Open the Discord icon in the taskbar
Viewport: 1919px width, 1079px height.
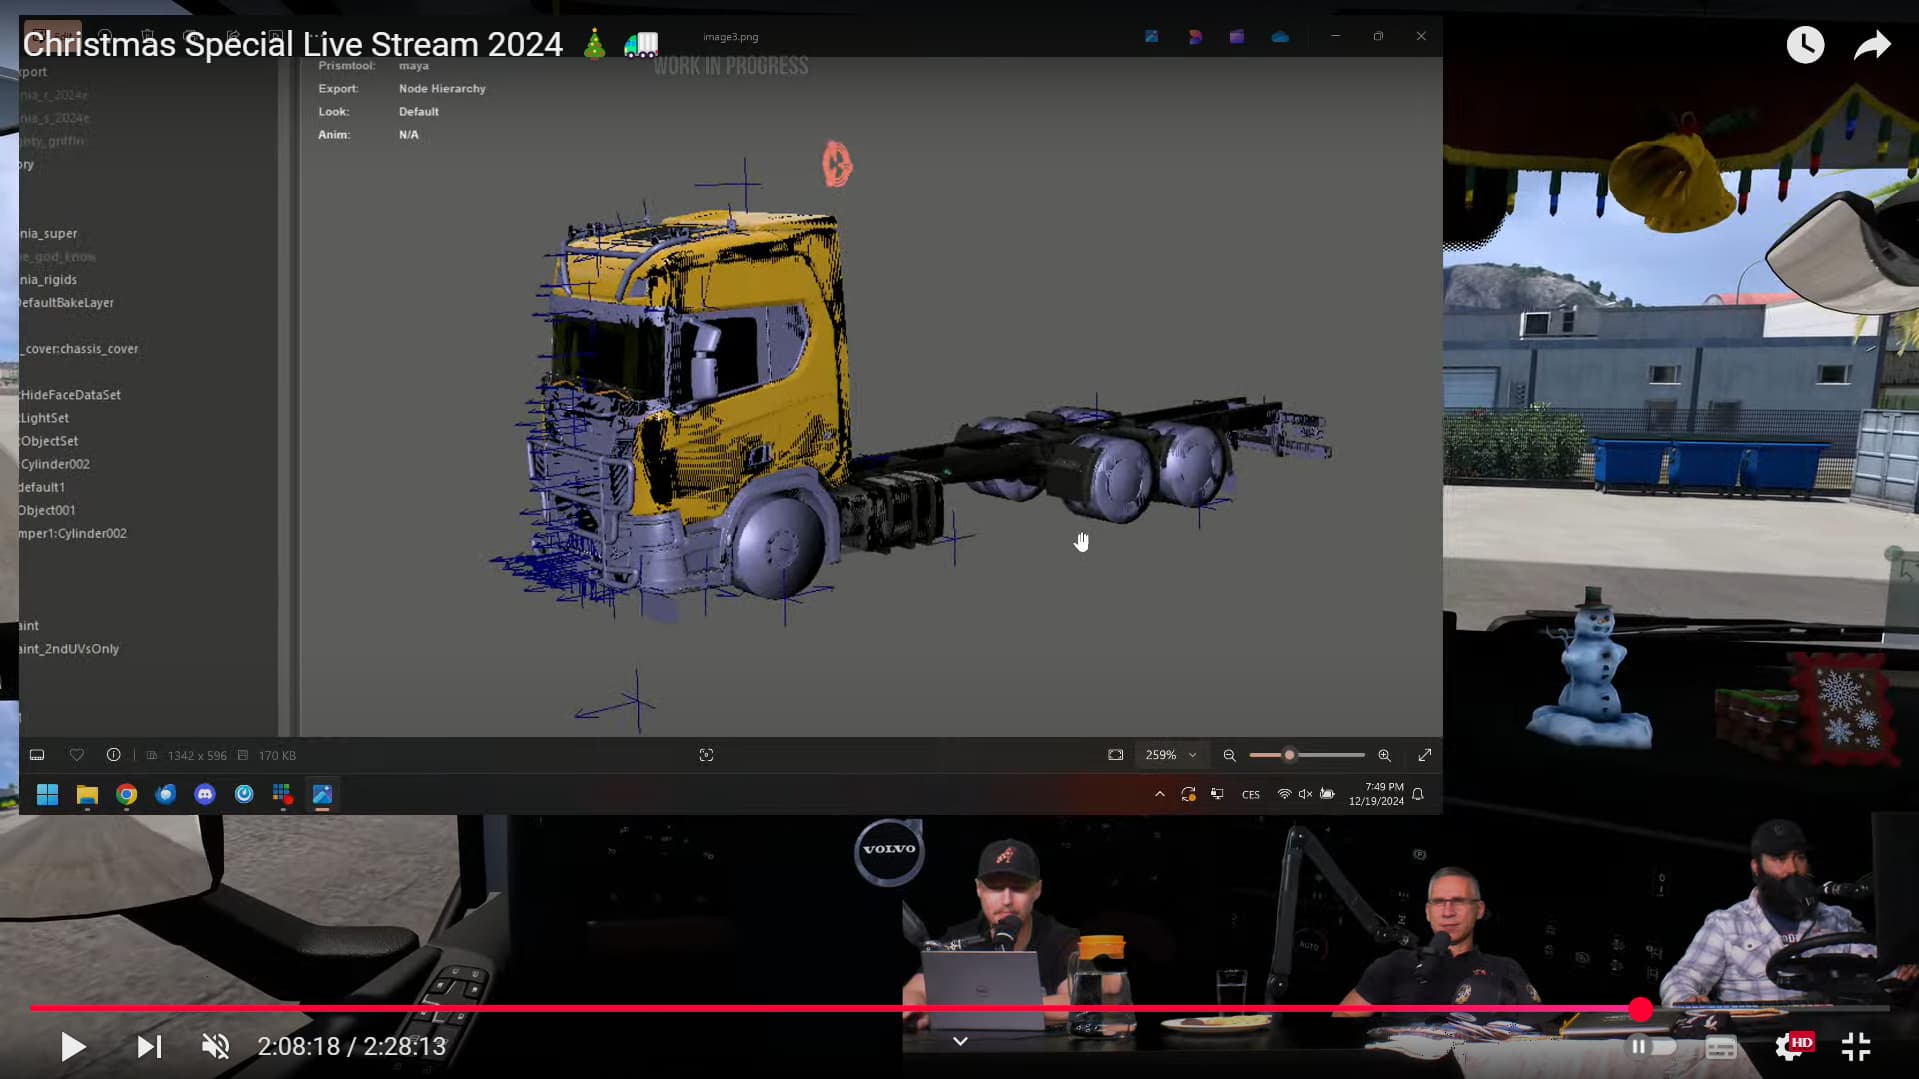point(205,794)
